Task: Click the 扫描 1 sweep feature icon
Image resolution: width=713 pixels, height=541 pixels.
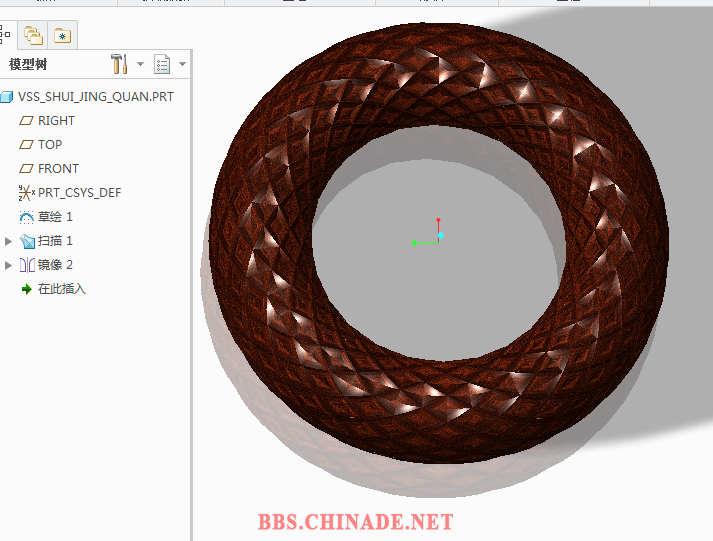Action: 26,241
